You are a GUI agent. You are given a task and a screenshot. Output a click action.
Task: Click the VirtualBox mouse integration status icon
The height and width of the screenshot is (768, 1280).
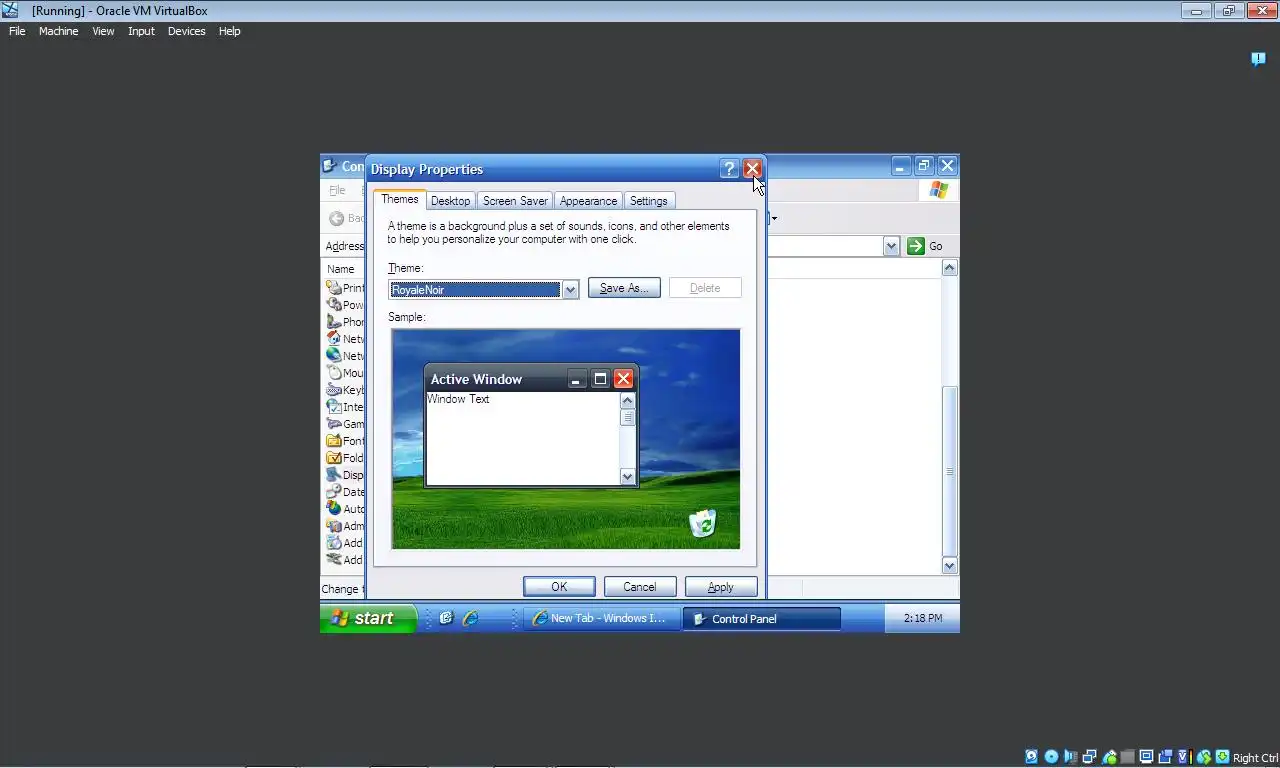coord(1204,757)
